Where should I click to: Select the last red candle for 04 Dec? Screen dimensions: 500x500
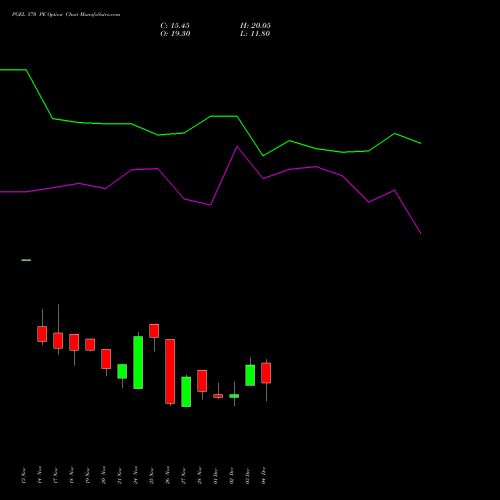click(266, 373)
